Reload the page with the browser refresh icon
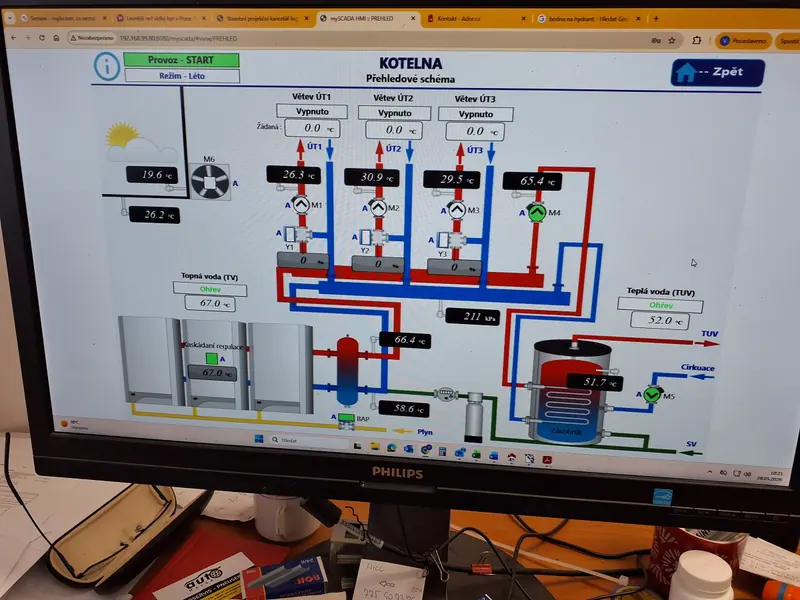 click(x=42, y=38)
